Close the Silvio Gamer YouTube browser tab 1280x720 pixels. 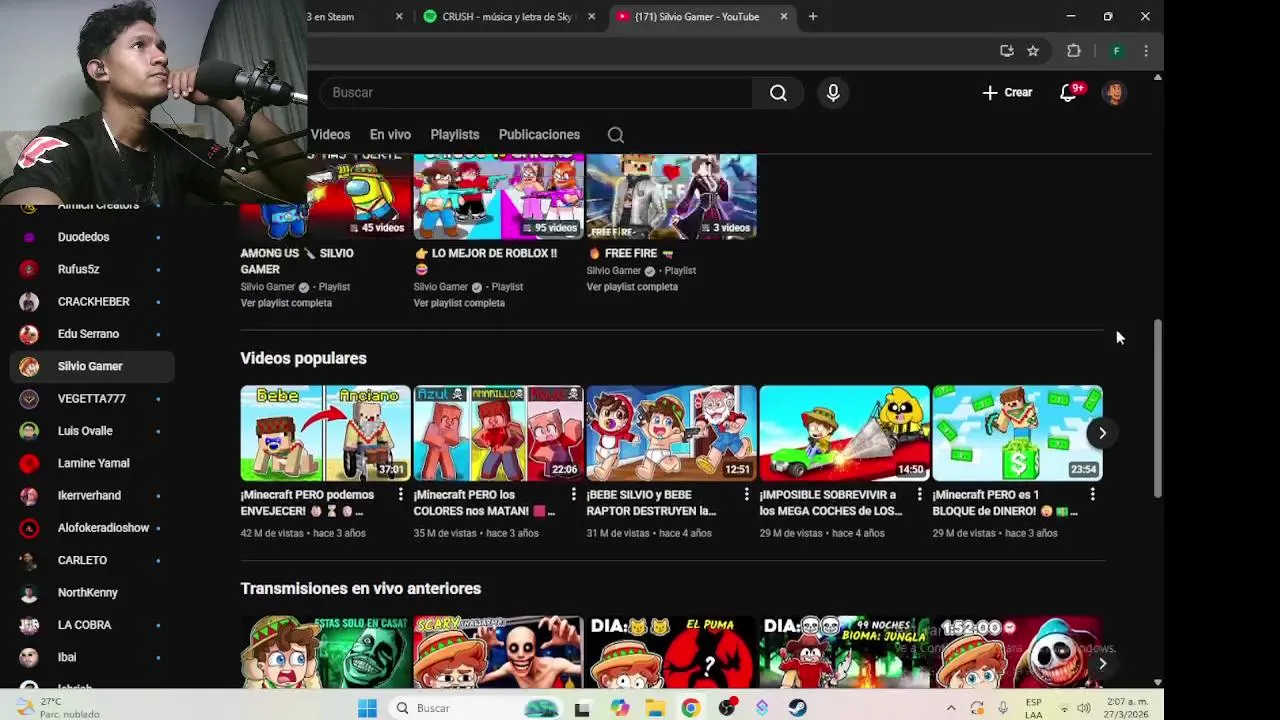point(784,17)
